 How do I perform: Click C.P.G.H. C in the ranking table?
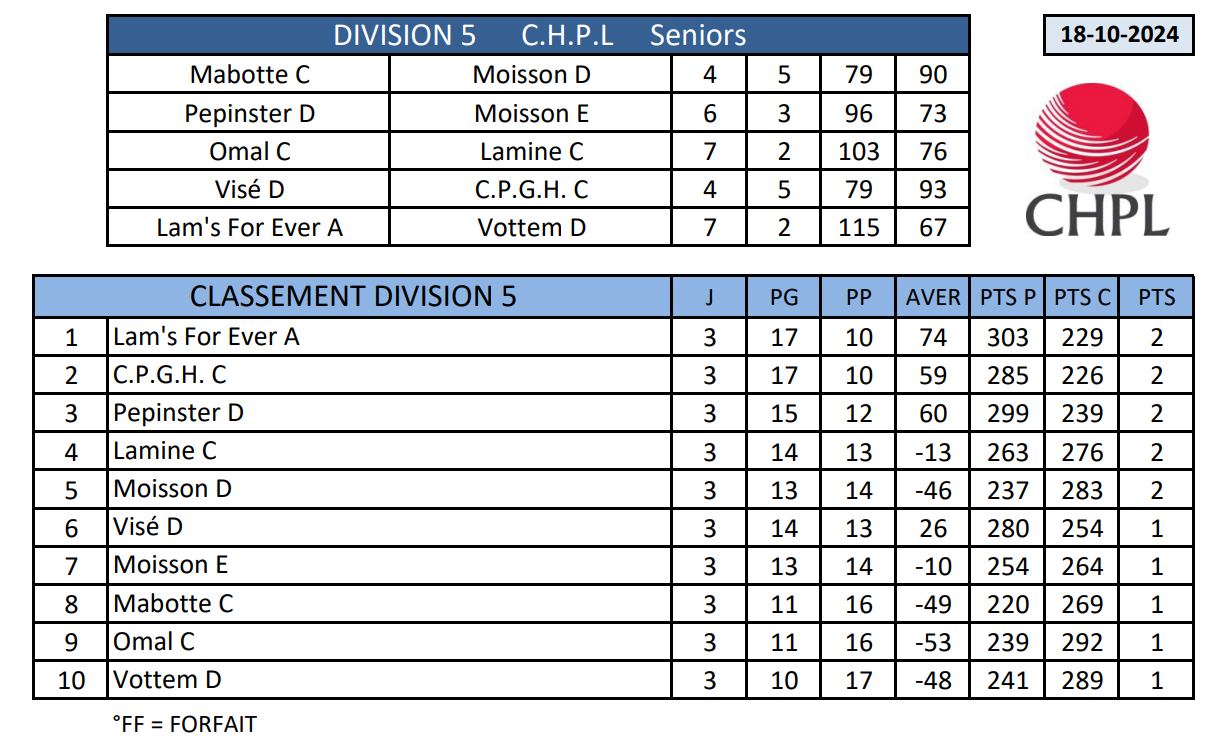170,374
